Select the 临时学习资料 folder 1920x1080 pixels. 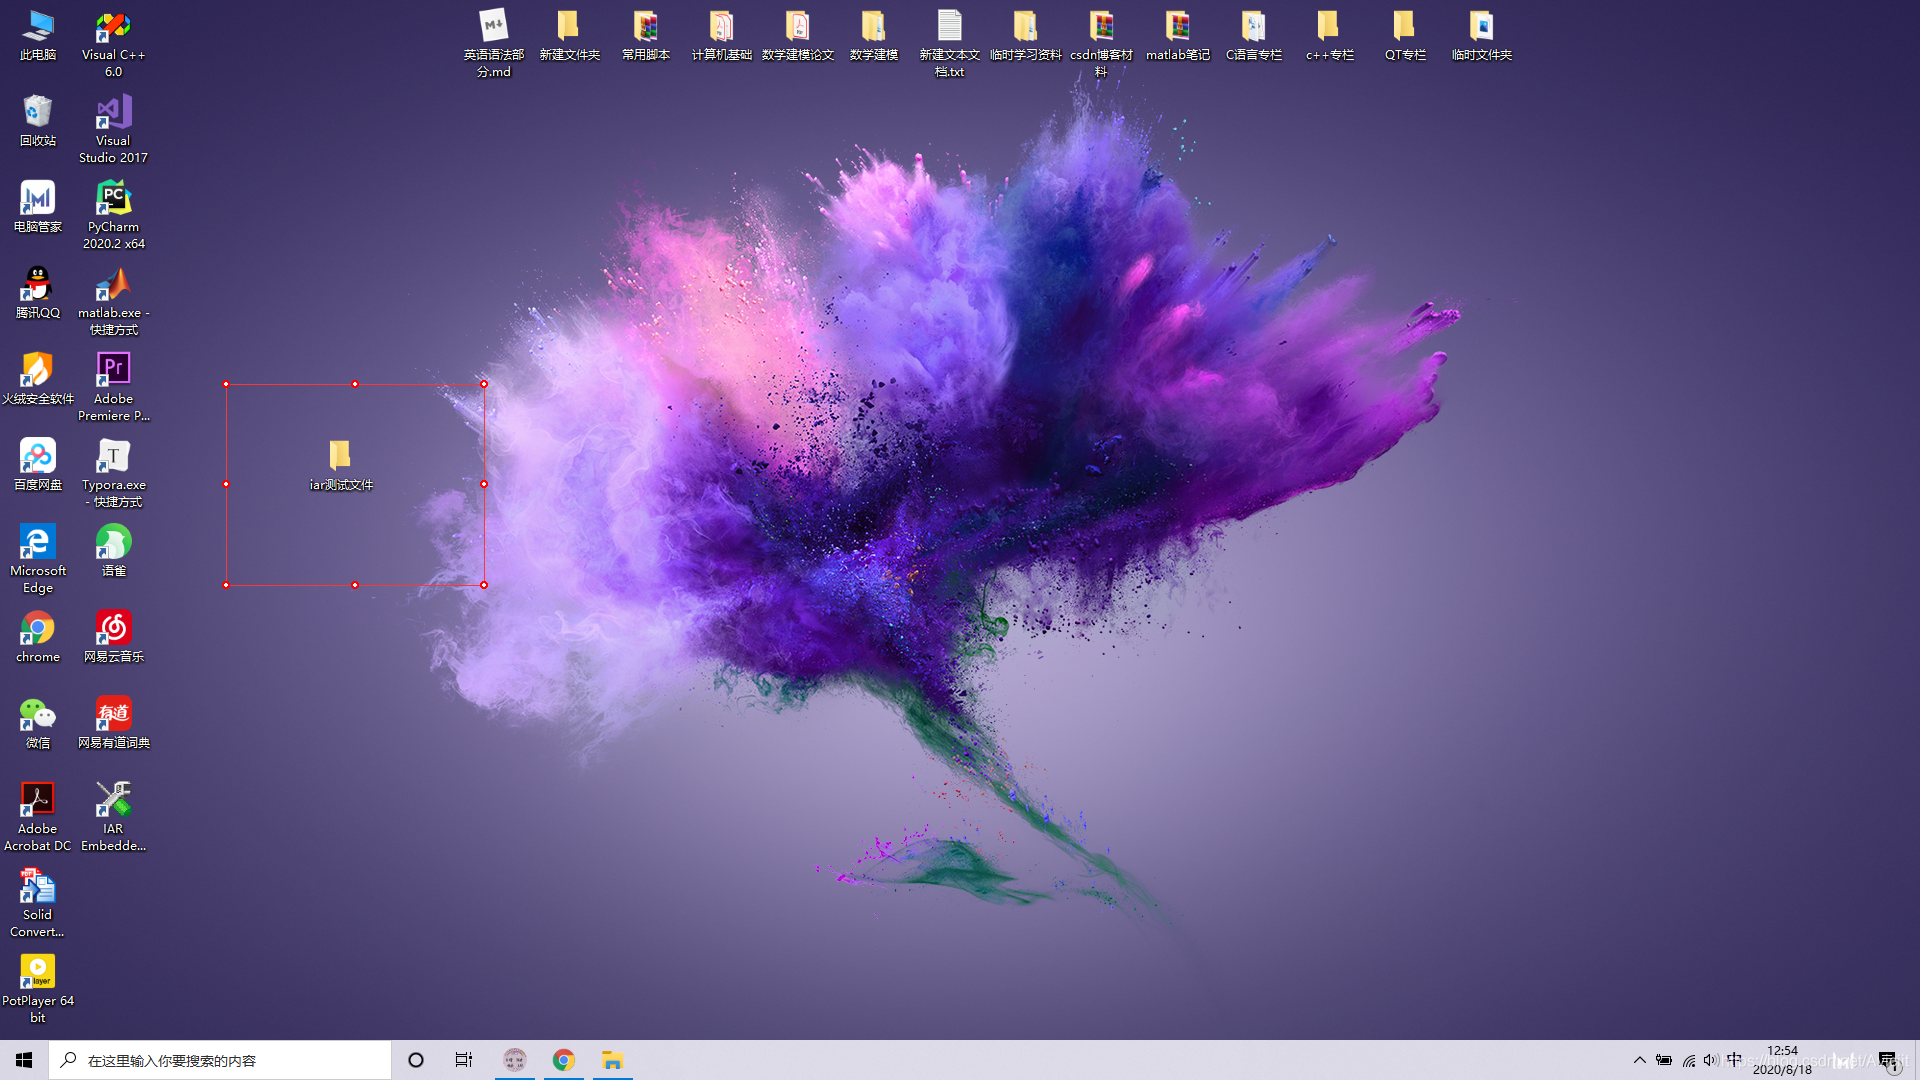[1026, 36]
